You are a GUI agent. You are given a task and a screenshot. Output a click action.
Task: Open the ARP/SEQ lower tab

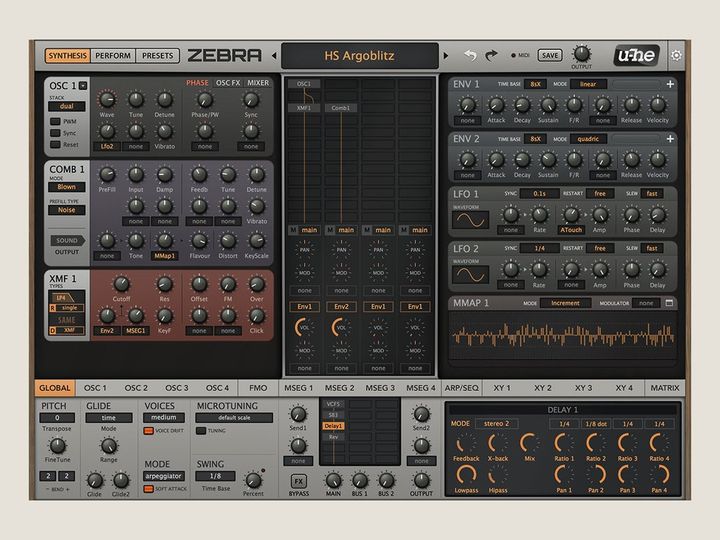(461, 388)
